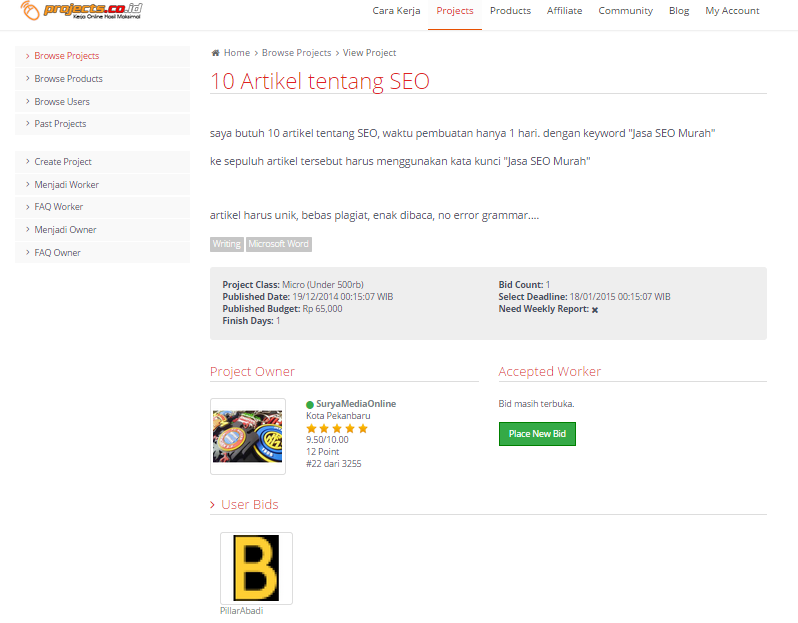Select the Microsoft Word tag
Image resolution: width=798 pixels, height=623 pixels.
pyautogui.click(x=279, y=244)
